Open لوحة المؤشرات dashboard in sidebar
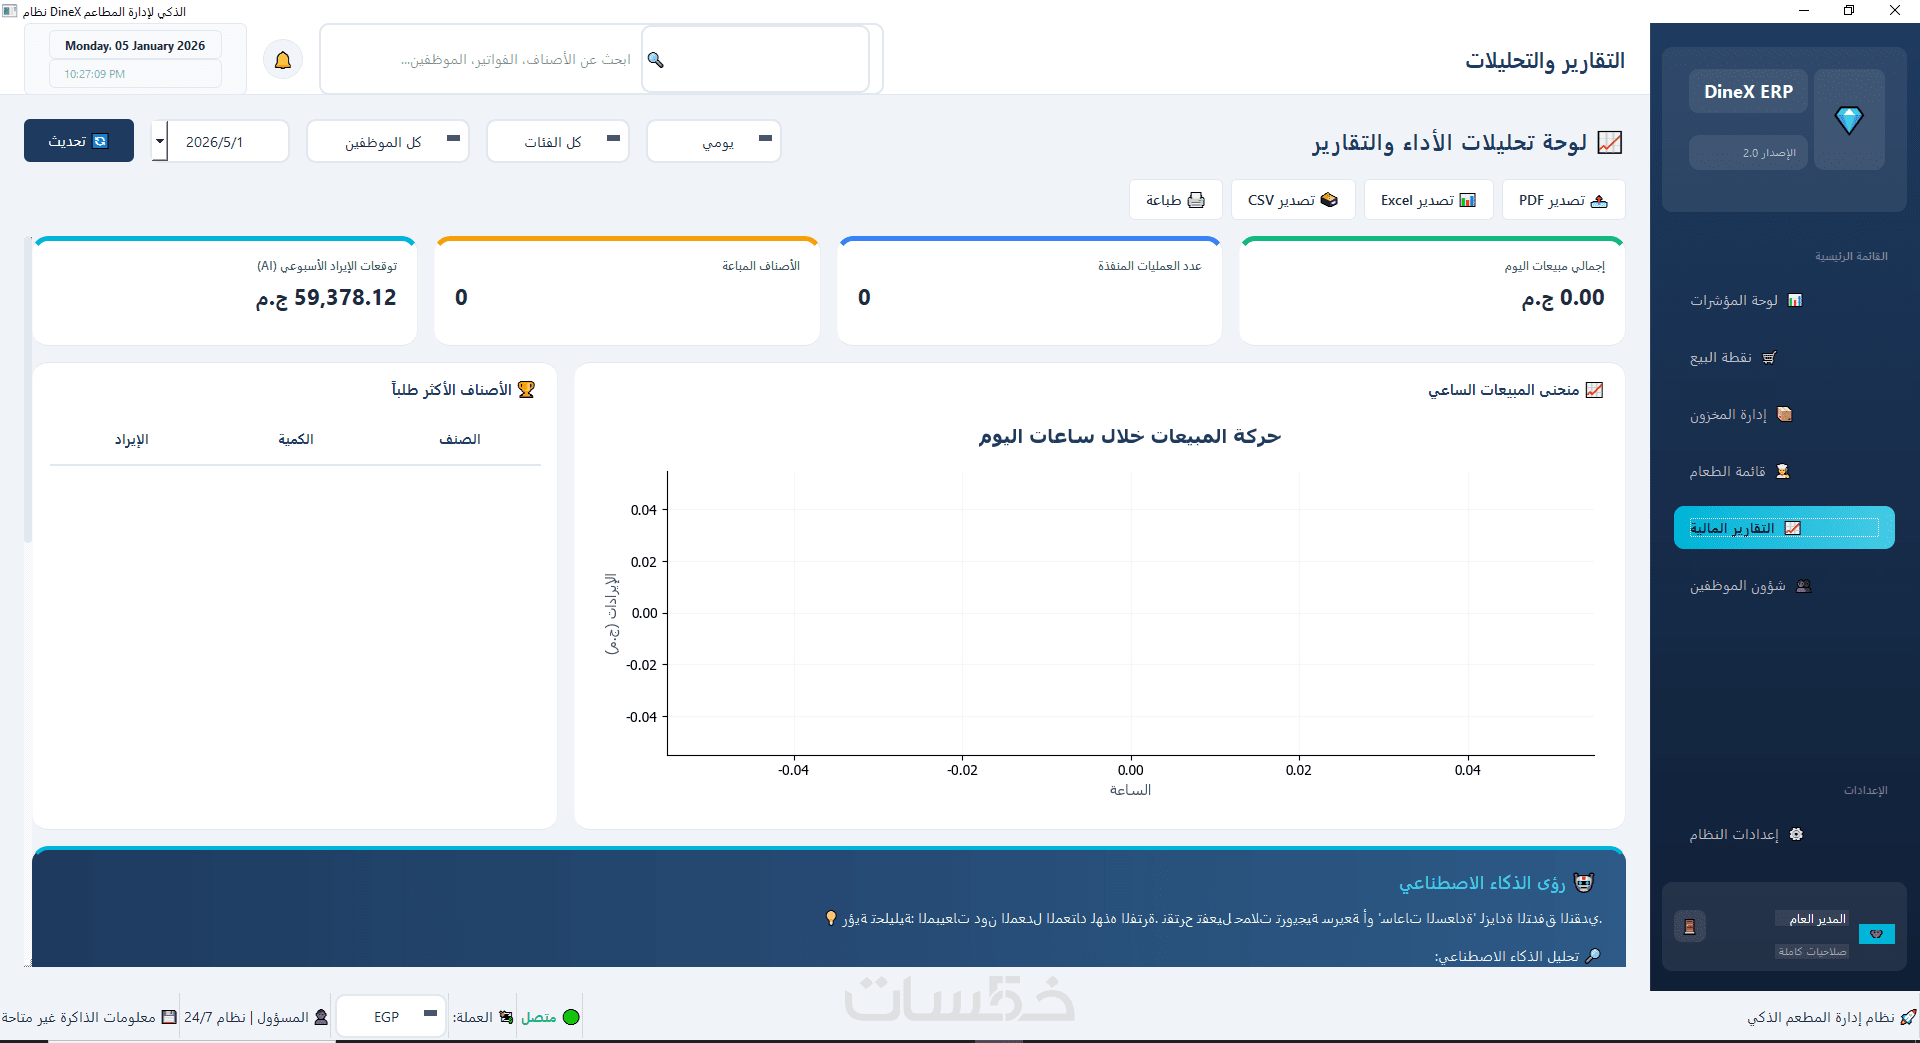Screen dimensions: 1920x1043 [1784, 300]
